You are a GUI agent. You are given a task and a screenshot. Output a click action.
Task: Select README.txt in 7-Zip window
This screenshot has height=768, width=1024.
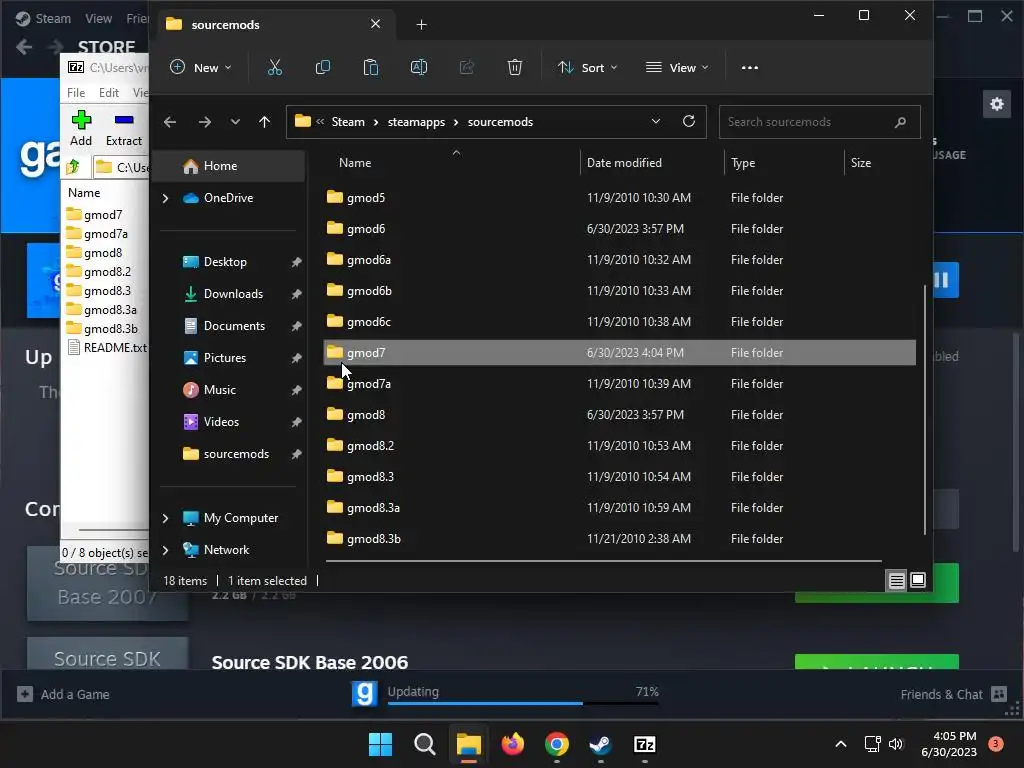[x=108, y=347]
